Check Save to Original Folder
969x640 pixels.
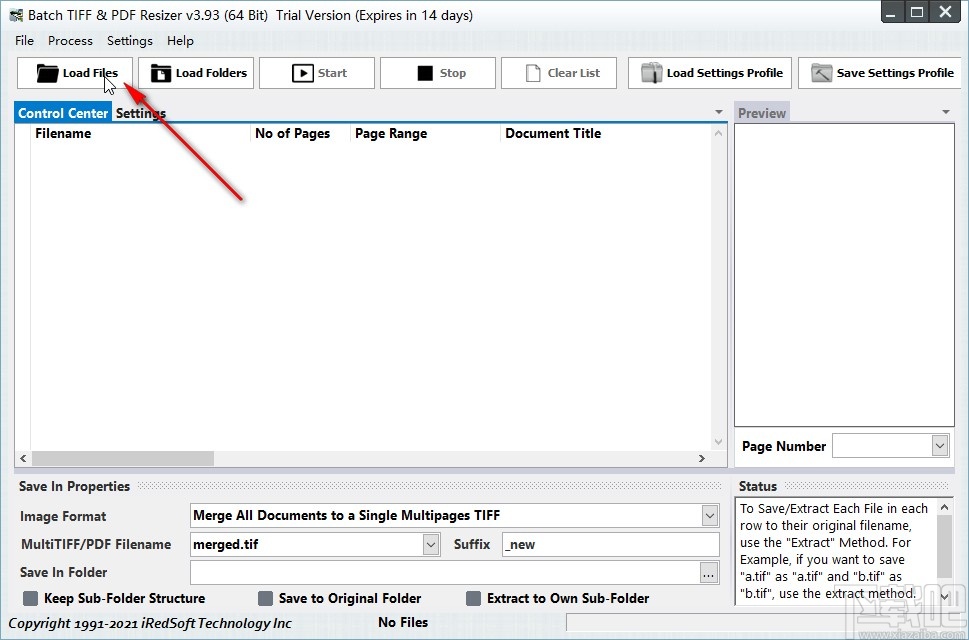point(265,598)
